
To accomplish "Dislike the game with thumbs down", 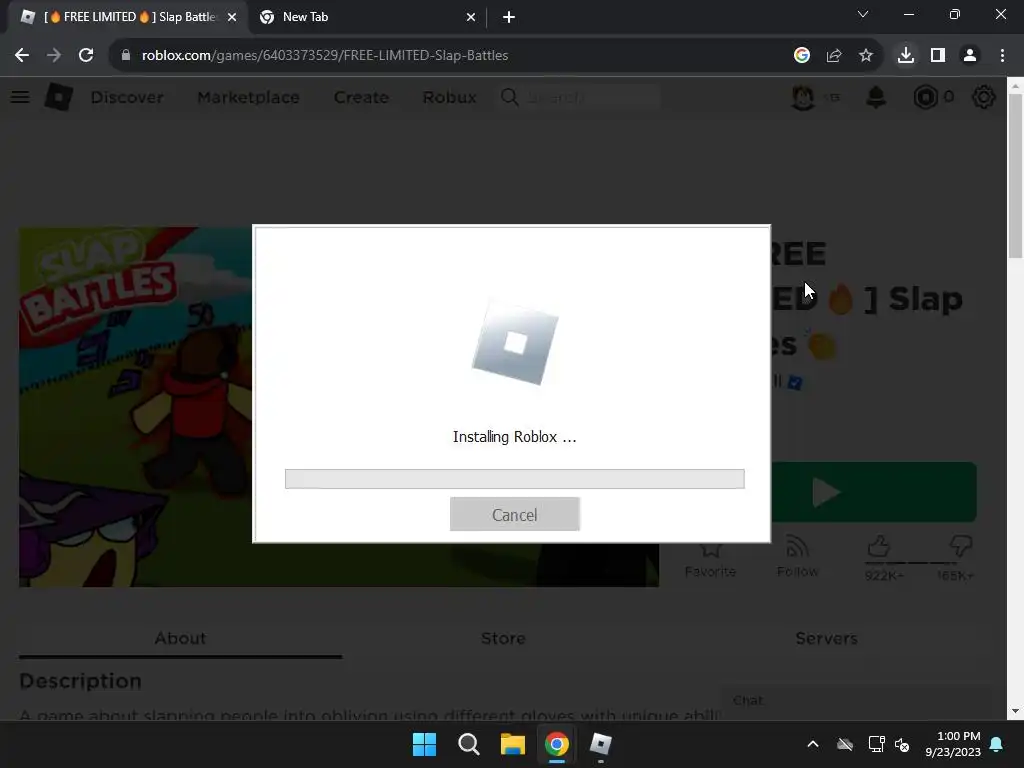I will [960, 546].
